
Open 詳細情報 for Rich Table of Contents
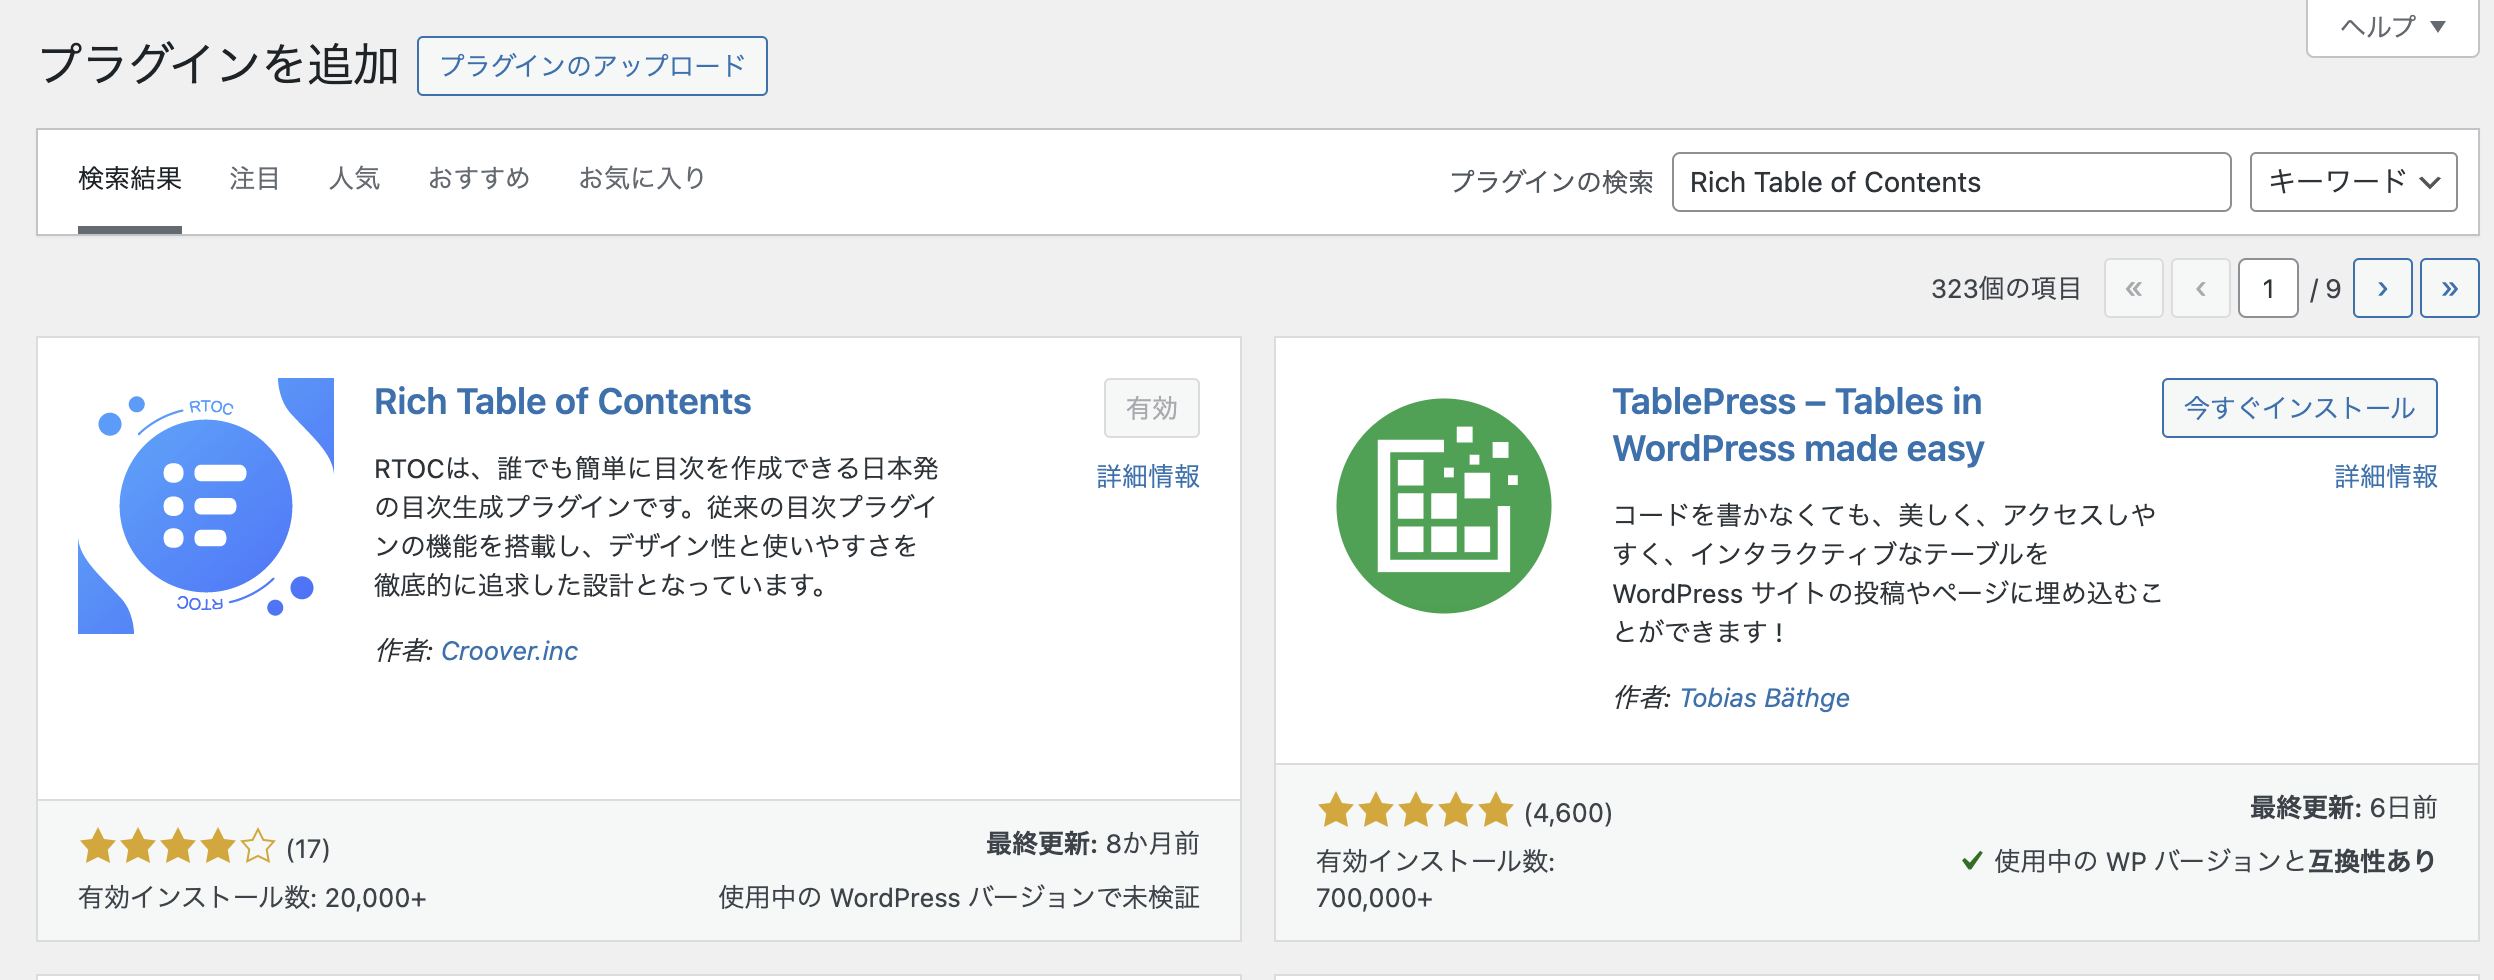(x=1148, y=477)
